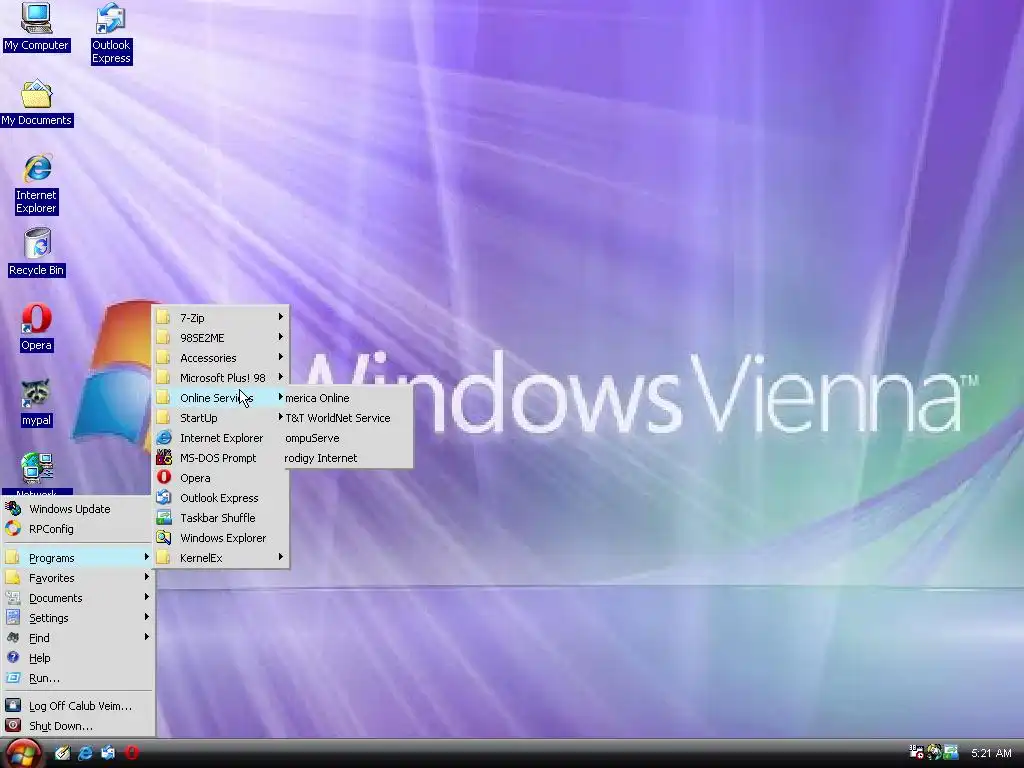The width and height of the screenshot is (1024, 768).
Task: Select America Online in Online Services
Action: pyautogui.click(x=348, y=398)
